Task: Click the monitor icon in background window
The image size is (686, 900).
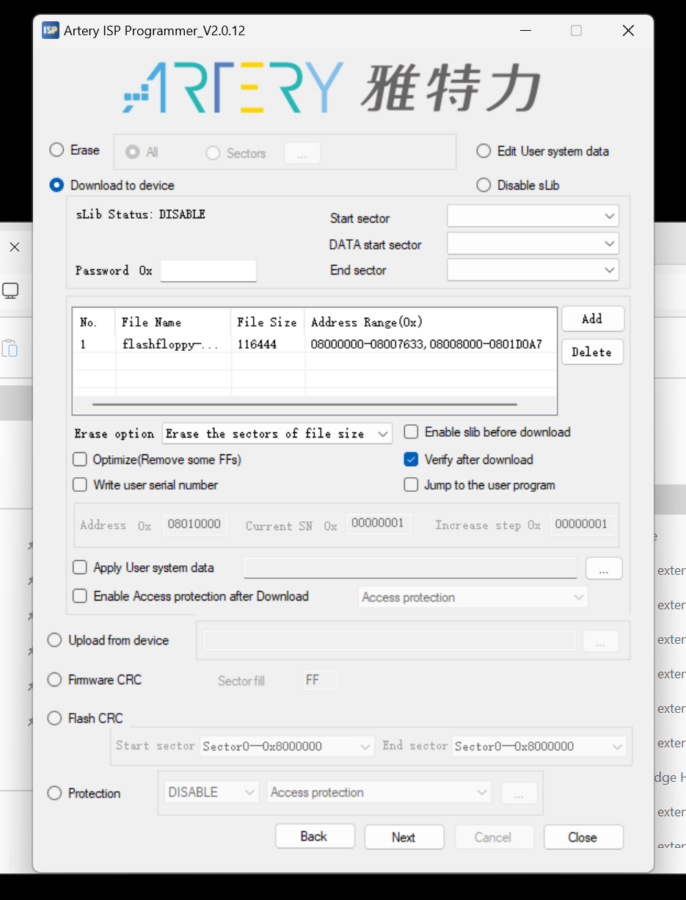Action: click(10, 291)
